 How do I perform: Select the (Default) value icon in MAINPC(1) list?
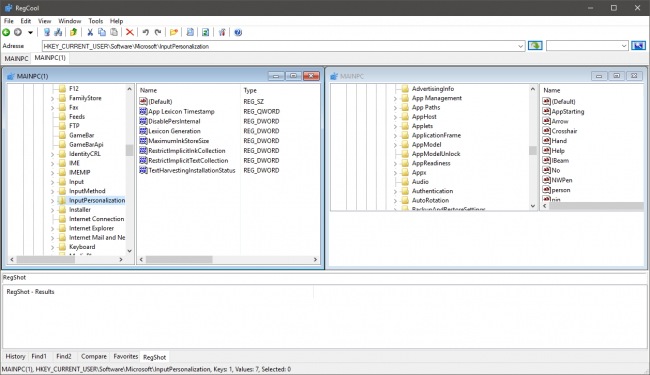143,101
